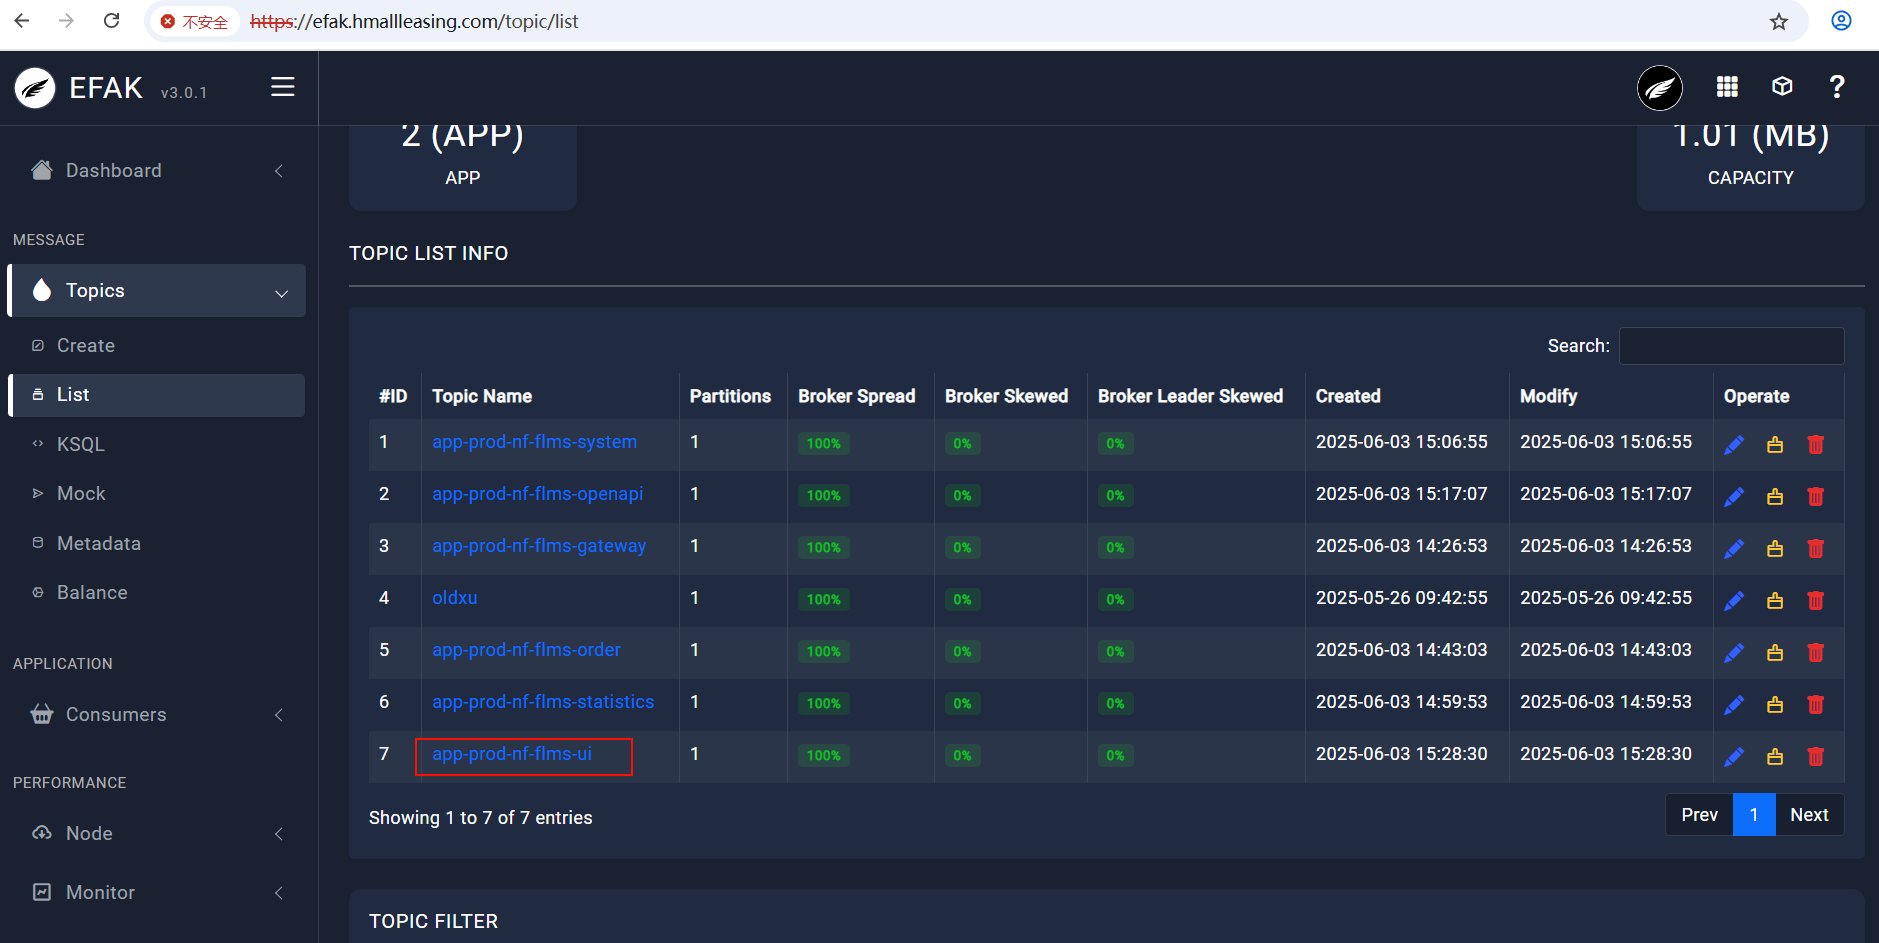Image resolution: width=1879 pixels, height=943 pixels.
Task: Click the yellow clean icon for app-prod-nf-flms-gateway
Action: point(1775,549)
